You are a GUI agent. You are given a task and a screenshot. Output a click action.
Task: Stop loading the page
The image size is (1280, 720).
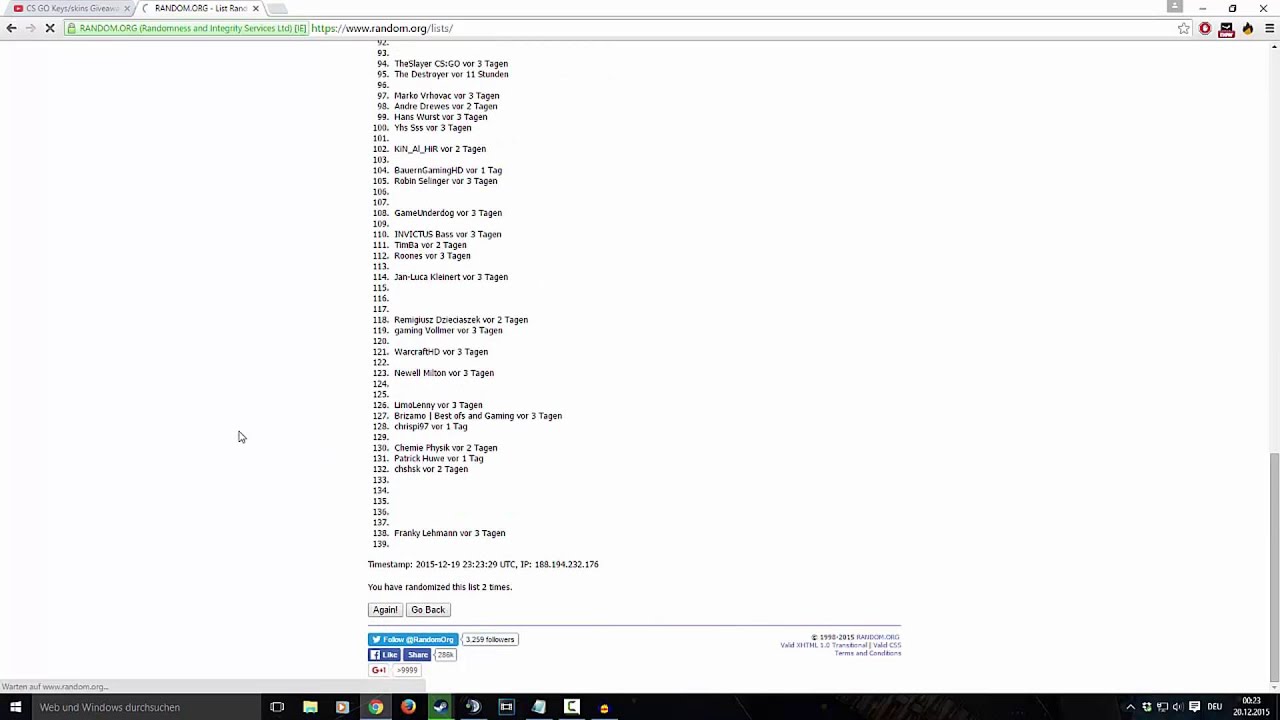[49, 28]
